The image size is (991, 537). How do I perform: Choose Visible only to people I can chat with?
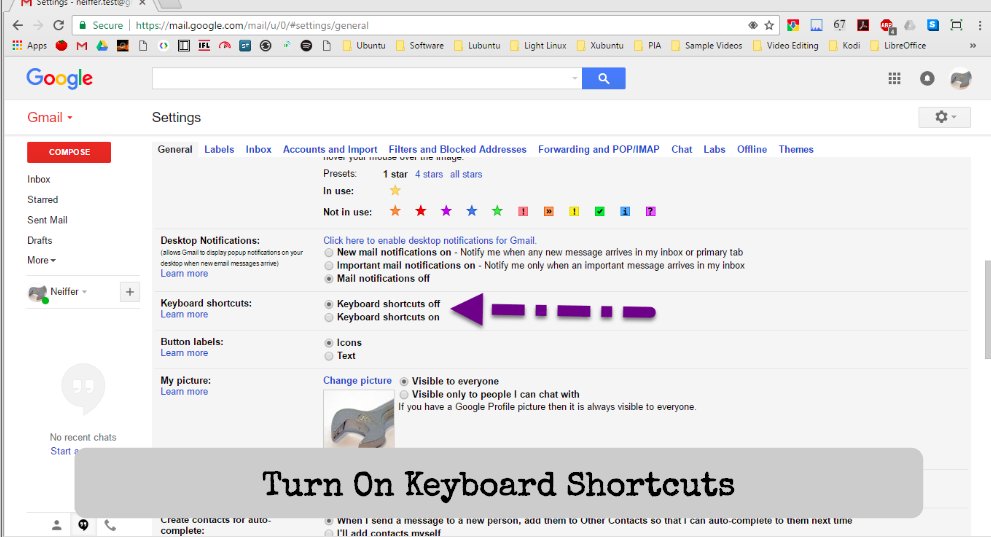pos(404,394)
